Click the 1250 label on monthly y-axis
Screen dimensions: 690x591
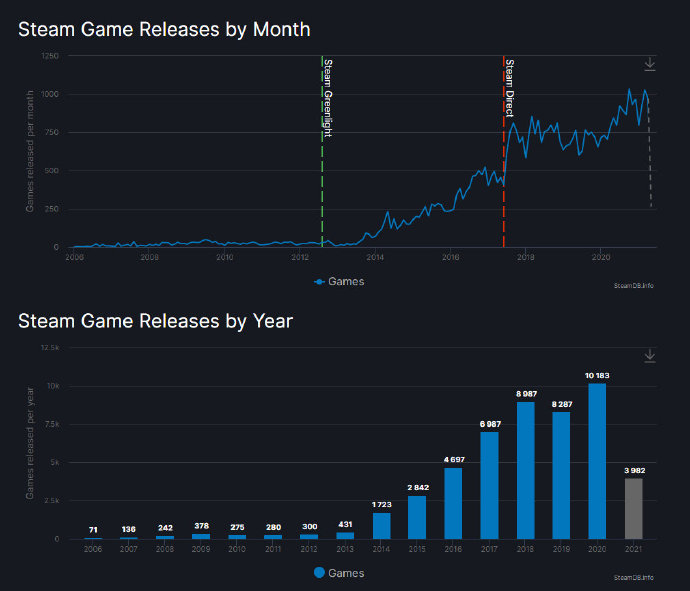pos(50,56)
